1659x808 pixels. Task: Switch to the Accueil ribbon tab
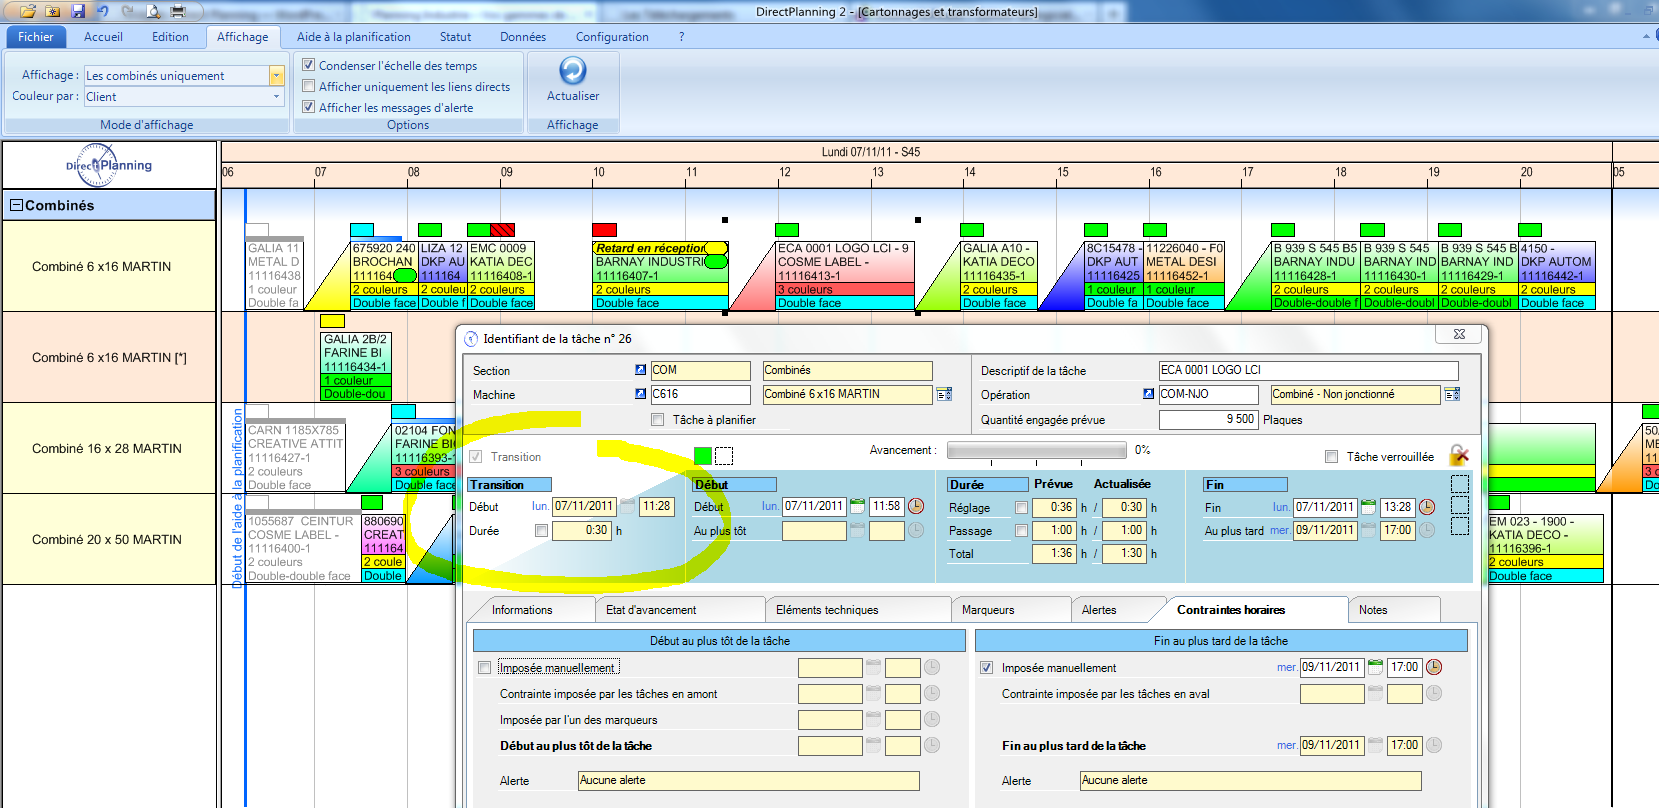point(103,37)
